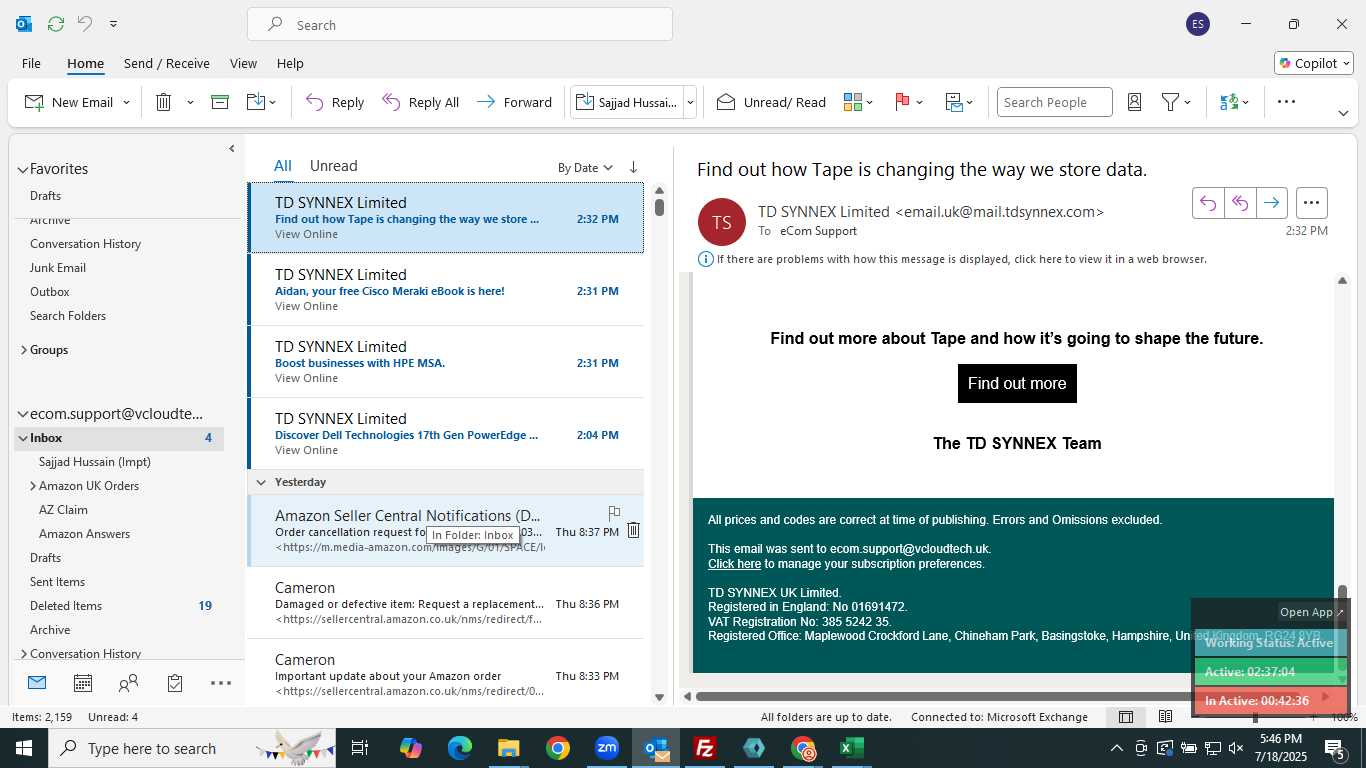This screenshot has width=1366, height=768.
Task: Click the reading pane Reply icon
Action: click(x=1208, y=203)
